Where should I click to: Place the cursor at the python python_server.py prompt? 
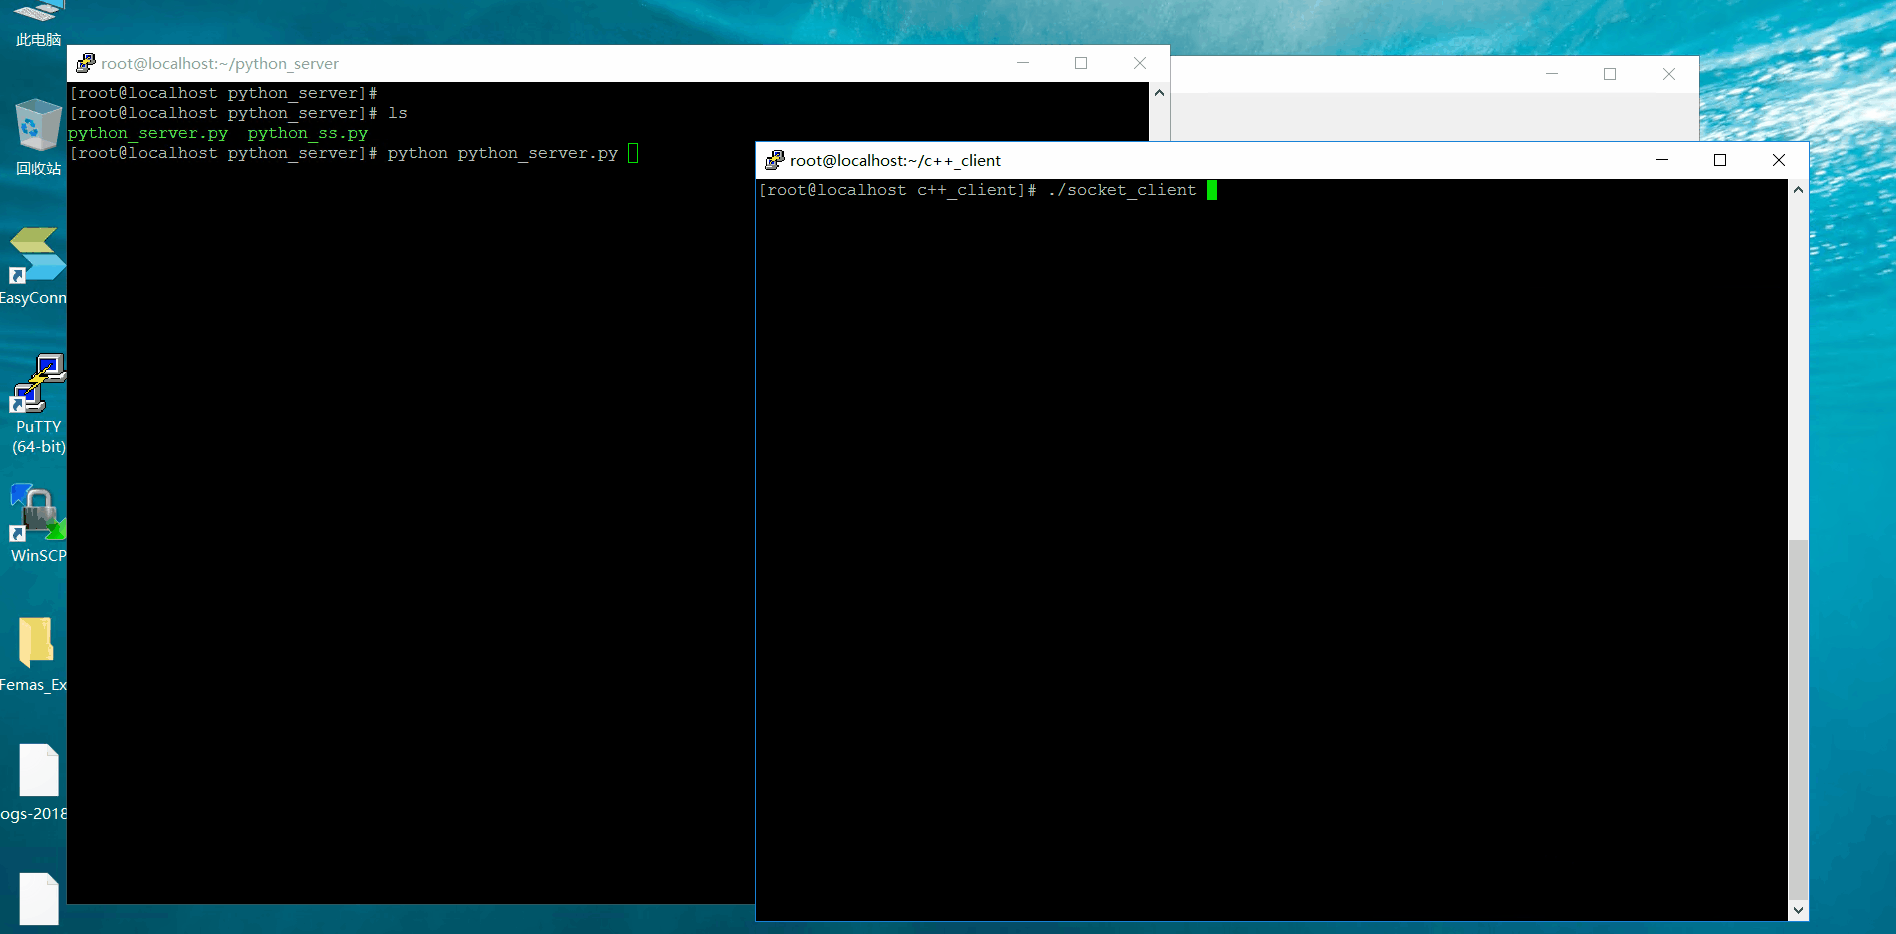(x=633, y=153)
